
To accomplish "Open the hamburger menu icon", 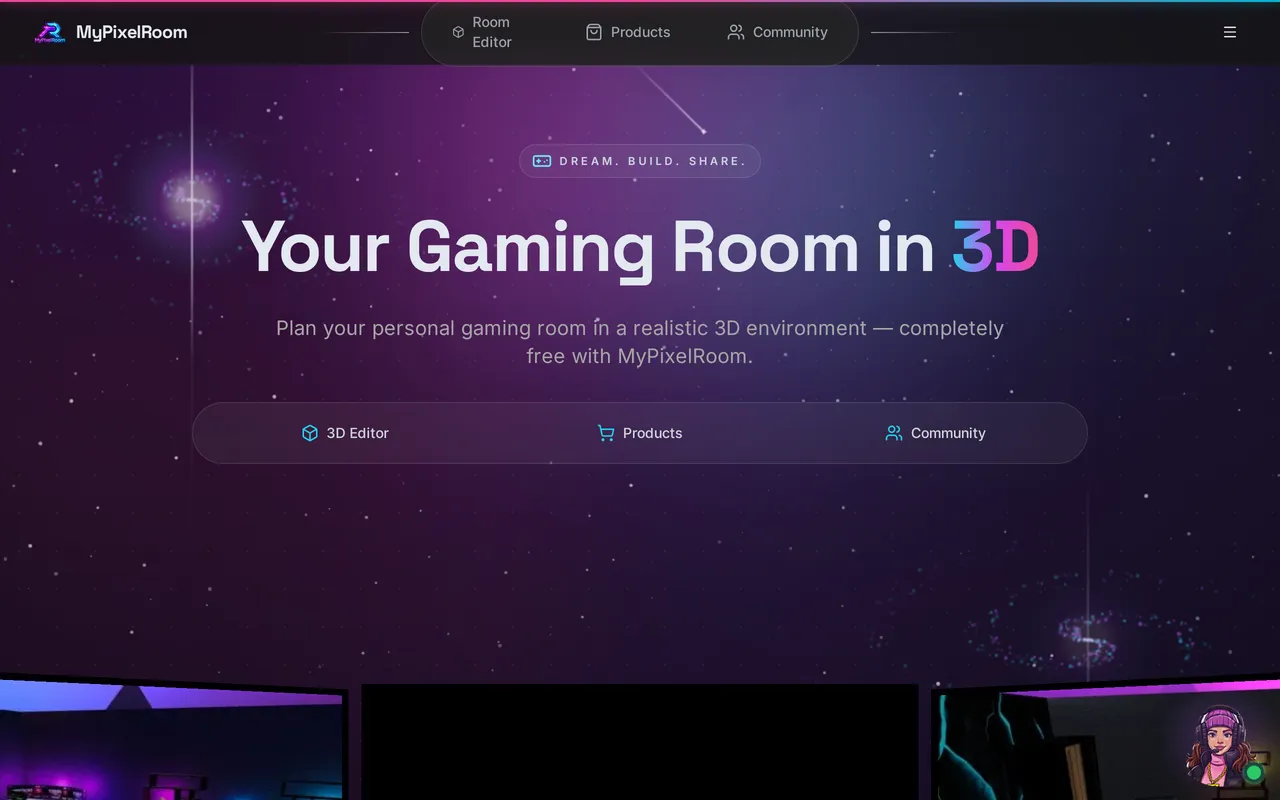I will pyautogui.click(x=1230, y=32).
